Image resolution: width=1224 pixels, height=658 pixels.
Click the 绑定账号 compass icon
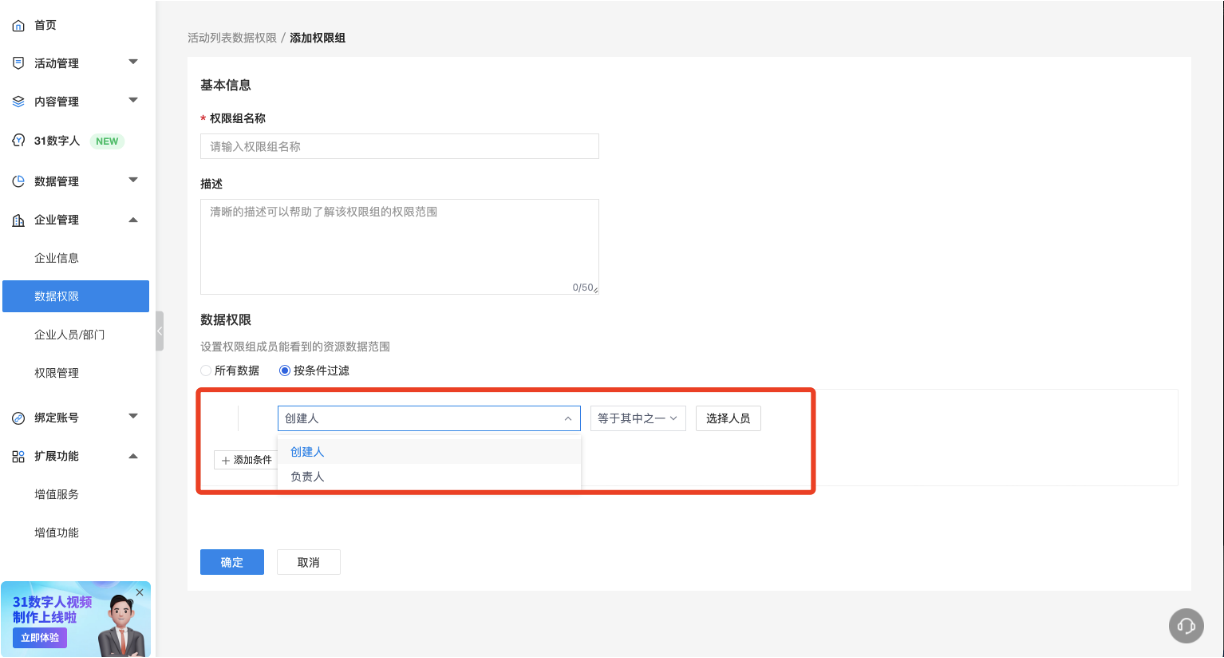click(x=18, y=418)
